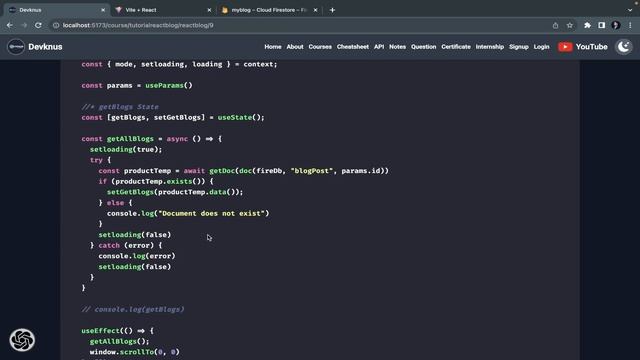Click the 'catch (error)' line
The image size is (640, 360).
click(x=126, y=245)
